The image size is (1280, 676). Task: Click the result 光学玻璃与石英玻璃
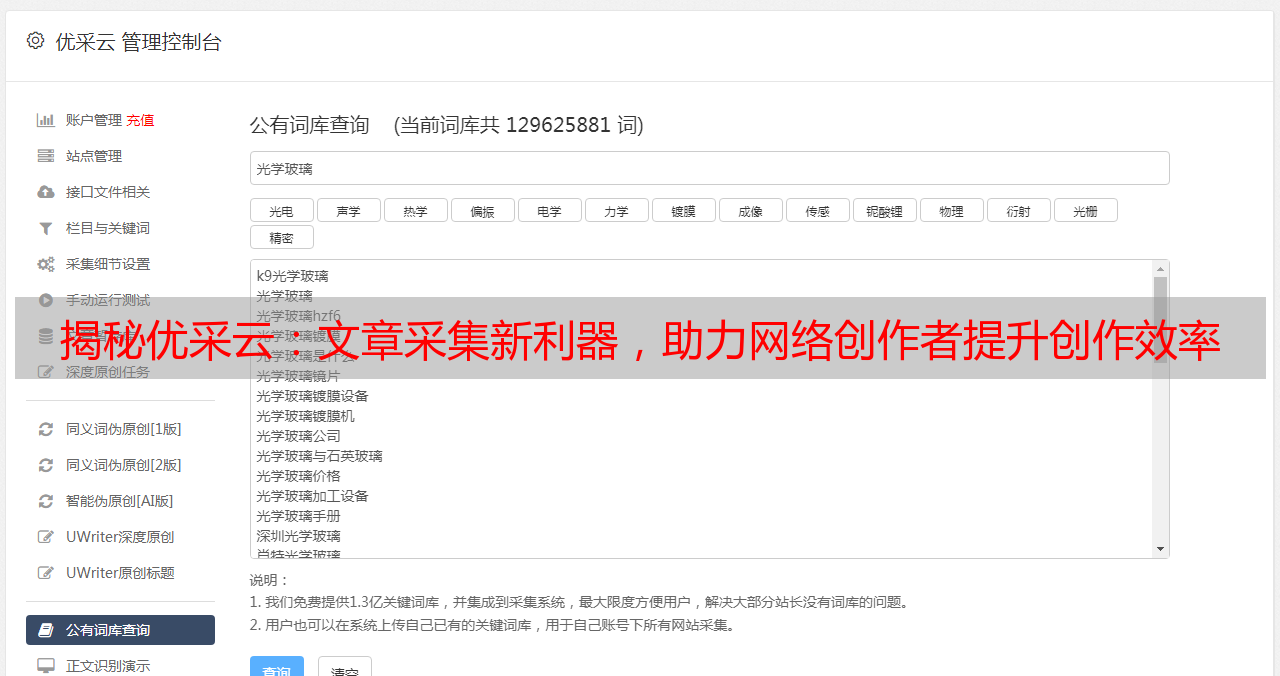click(x=319, y=456)
